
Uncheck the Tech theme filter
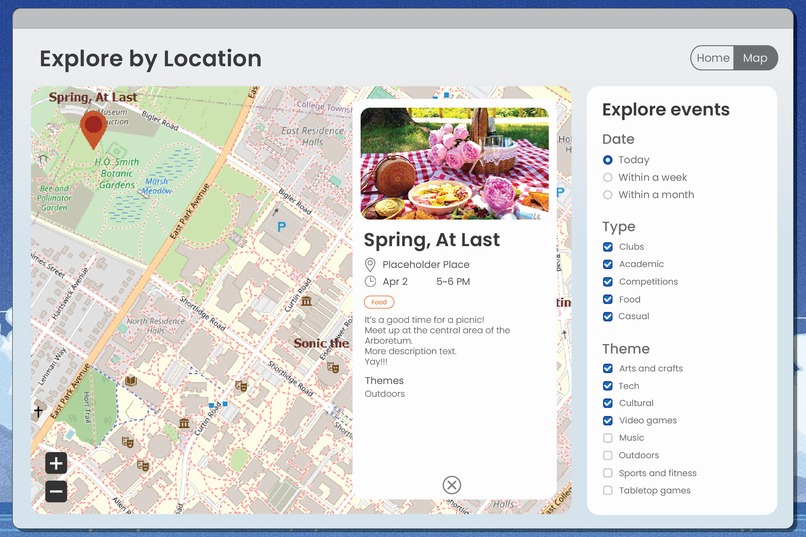(x=608, y=386)
